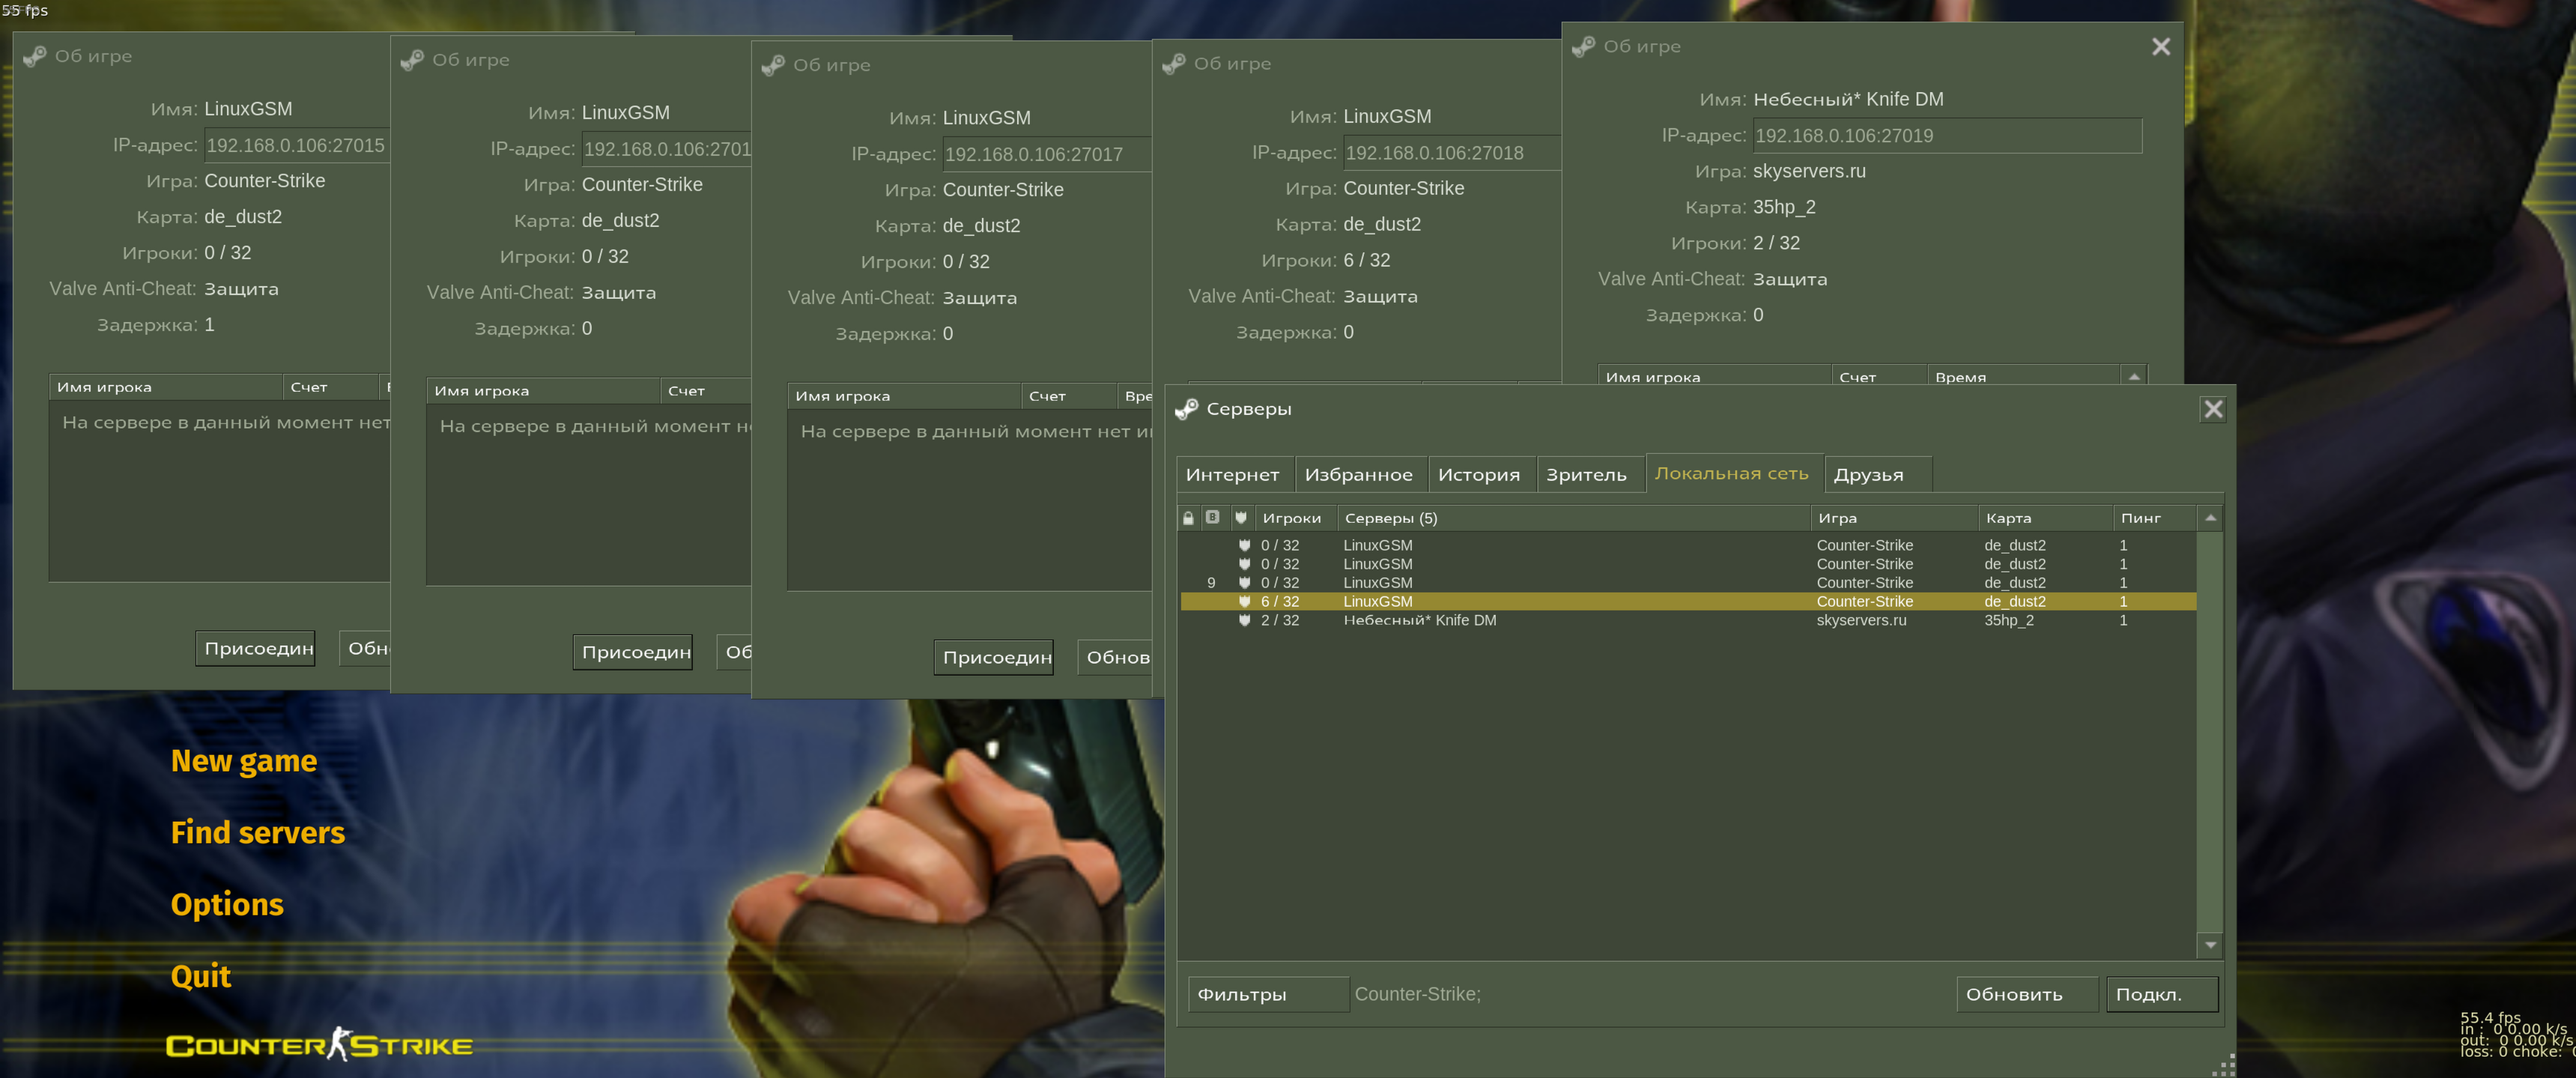Click the Steam icon of the 27015 server dialog
Image resolution: width=2576 pixels, height=1078 pixels.
coord(34,57)
